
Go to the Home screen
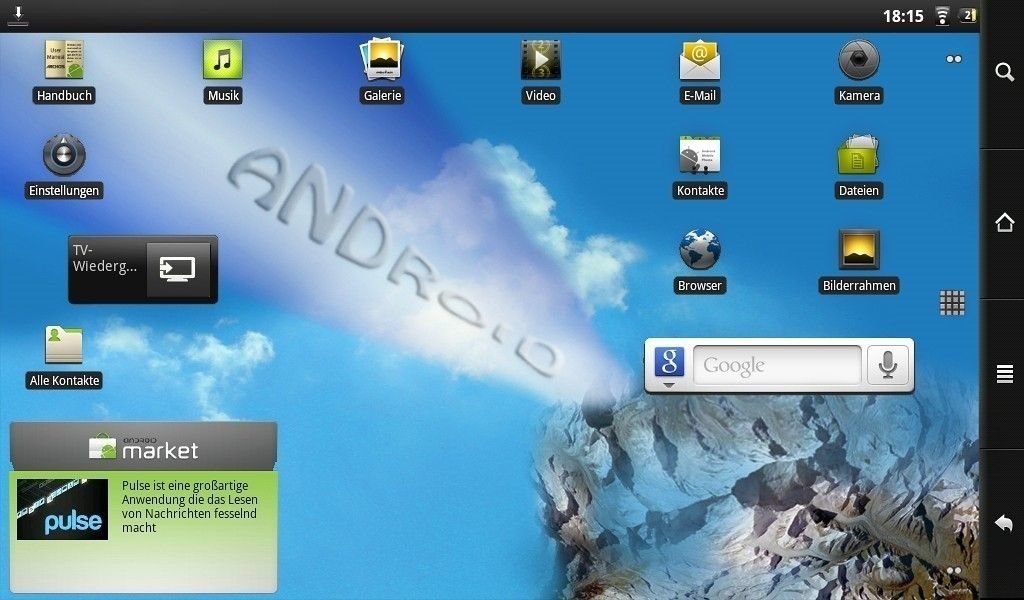(1004, 223)
